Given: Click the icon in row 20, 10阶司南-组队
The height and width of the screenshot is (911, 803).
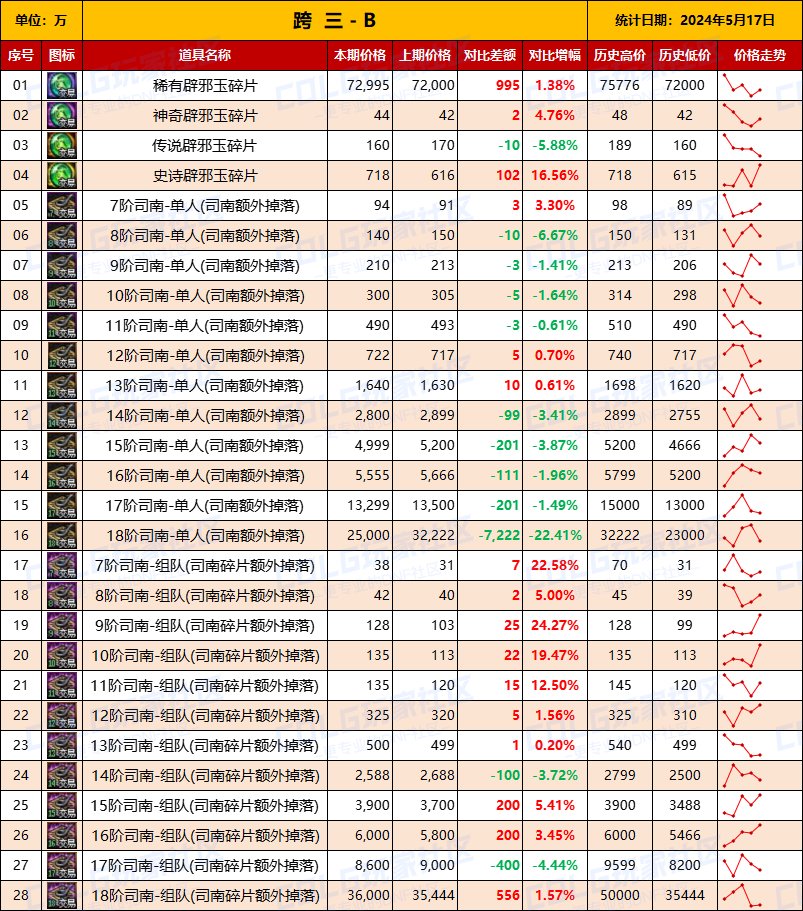Looking at the screenshot, I should coord(62,655).
